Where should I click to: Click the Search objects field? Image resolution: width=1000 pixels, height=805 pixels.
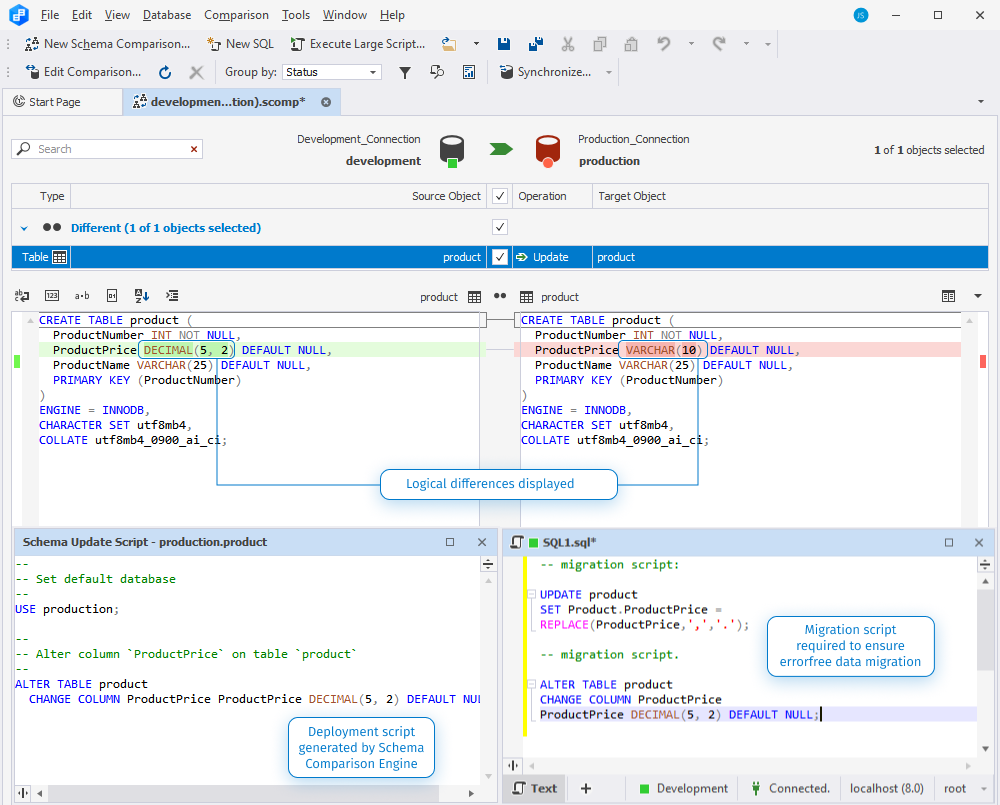[x=107, y=149]
